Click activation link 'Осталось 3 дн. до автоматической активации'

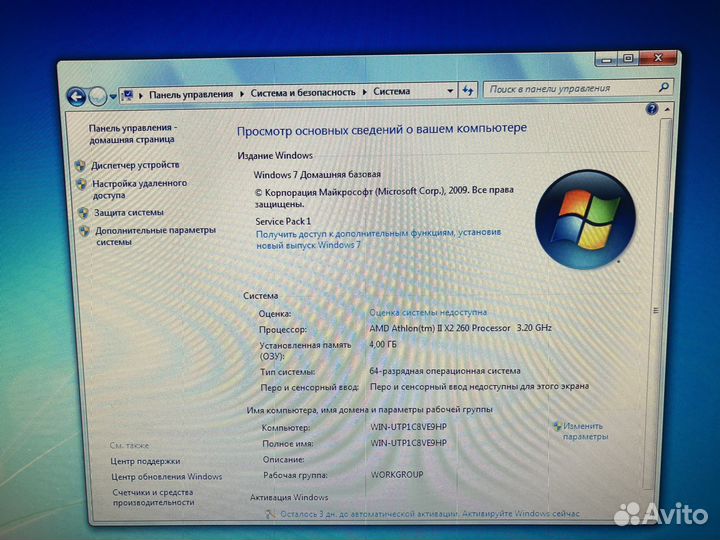[x=429, y=514]
